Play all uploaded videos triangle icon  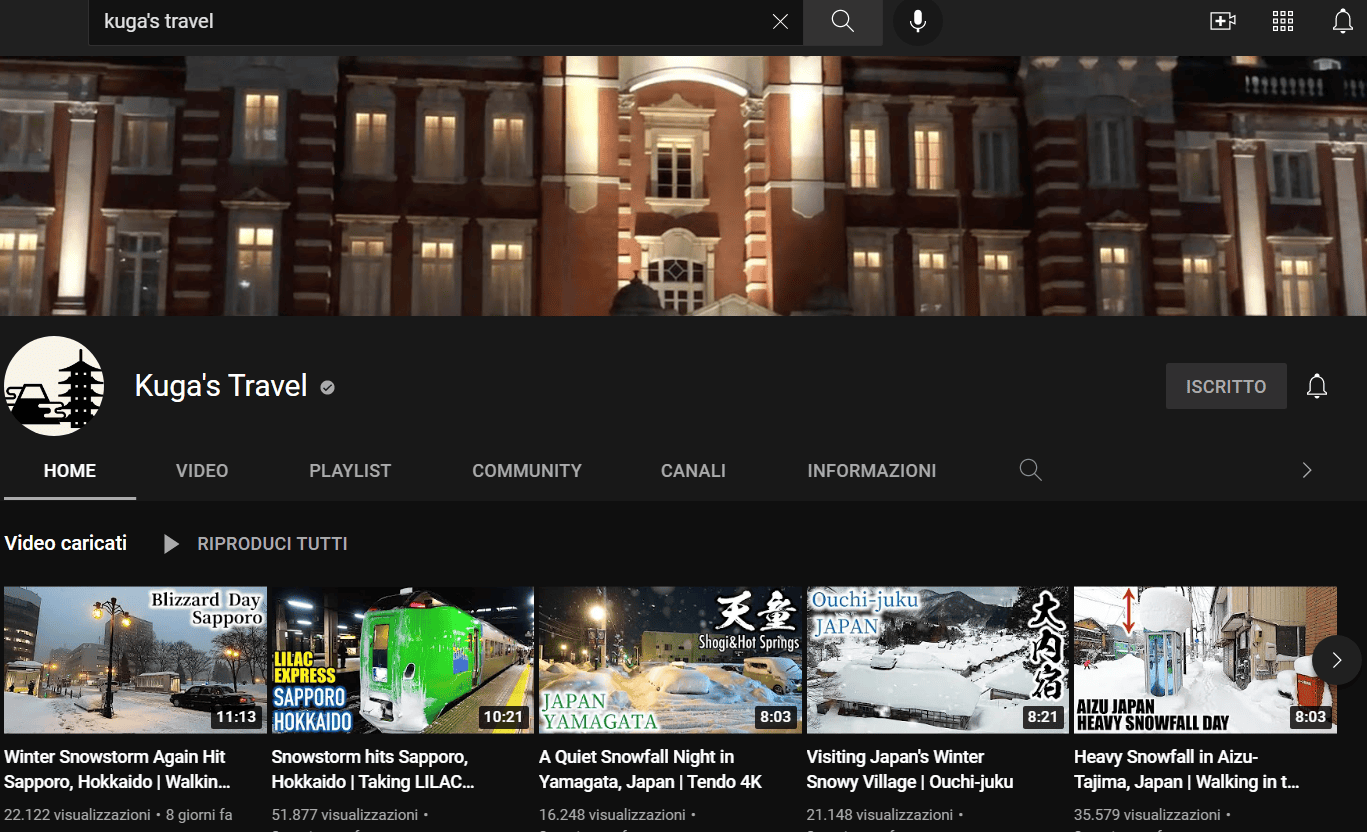coord(172,544)
